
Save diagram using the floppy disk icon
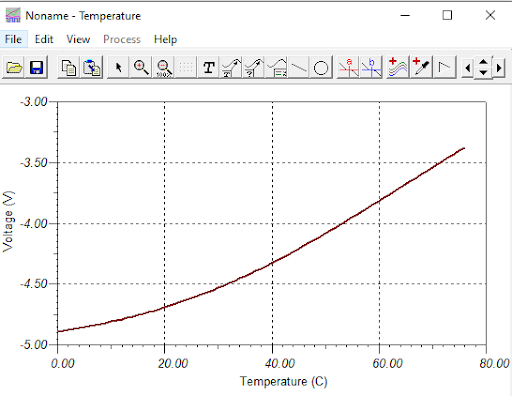[x=36, y=68]
